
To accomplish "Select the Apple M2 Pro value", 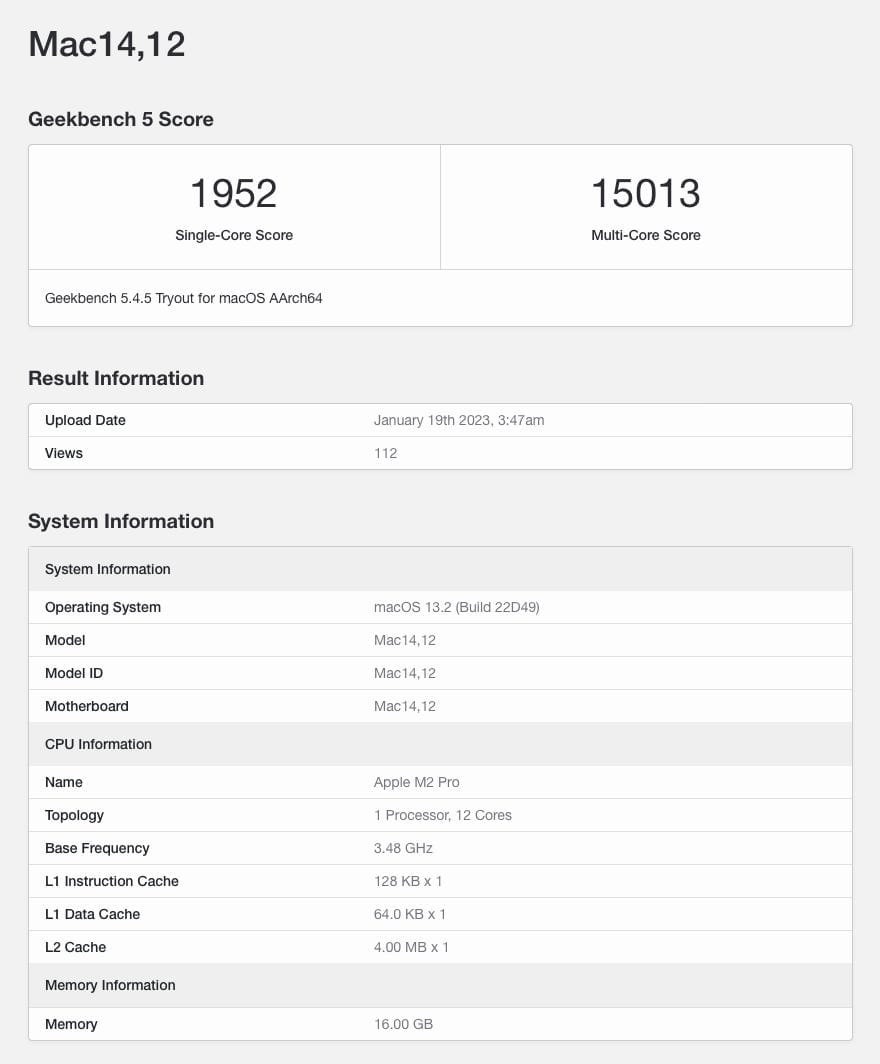I will (x=417, y=782).
